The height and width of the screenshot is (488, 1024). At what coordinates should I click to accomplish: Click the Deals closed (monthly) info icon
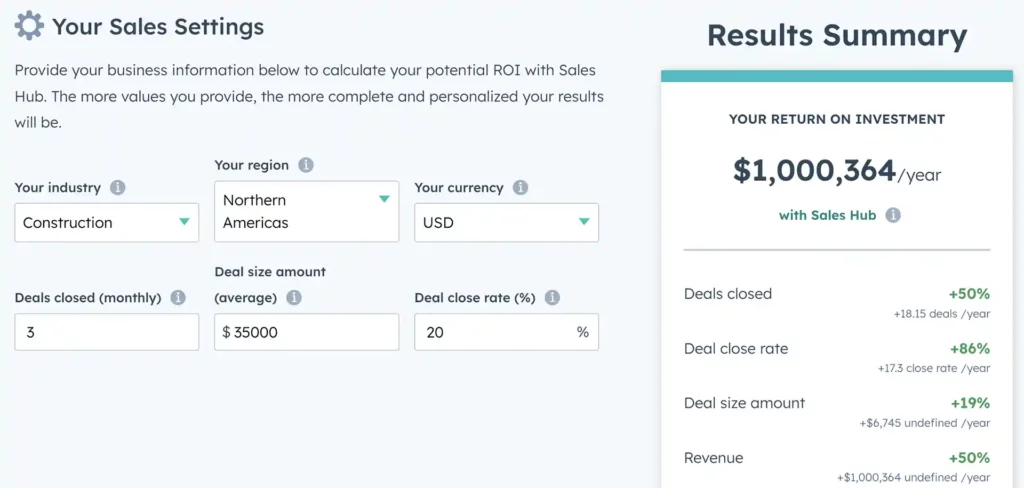pyautogui.click(x=178, y=298)
